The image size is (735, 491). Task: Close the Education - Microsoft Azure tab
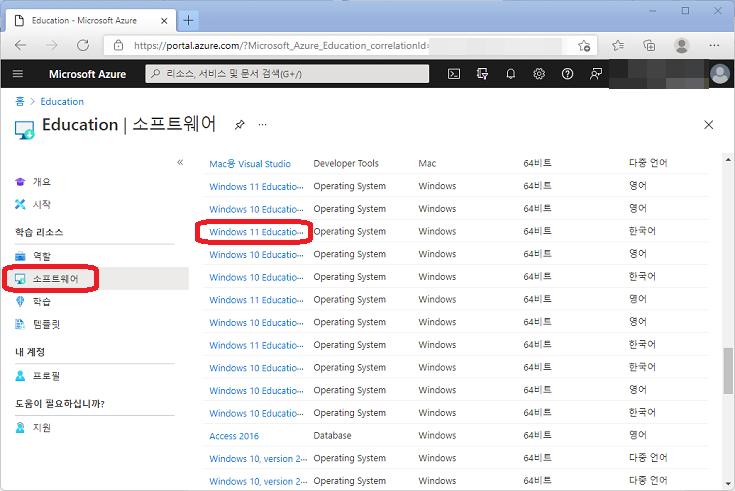coord(164,21)
